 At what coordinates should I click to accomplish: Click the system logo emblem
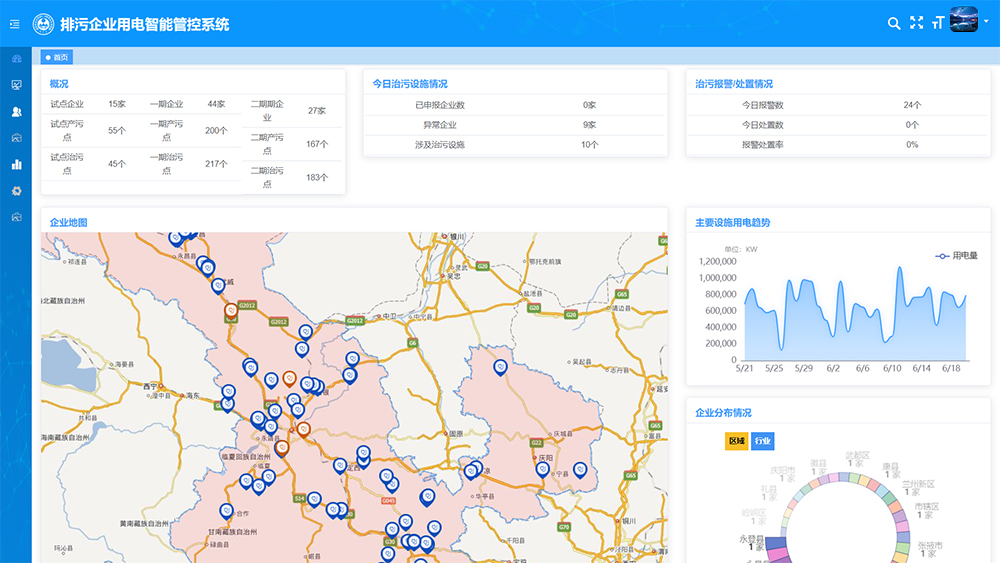(44, 23)
